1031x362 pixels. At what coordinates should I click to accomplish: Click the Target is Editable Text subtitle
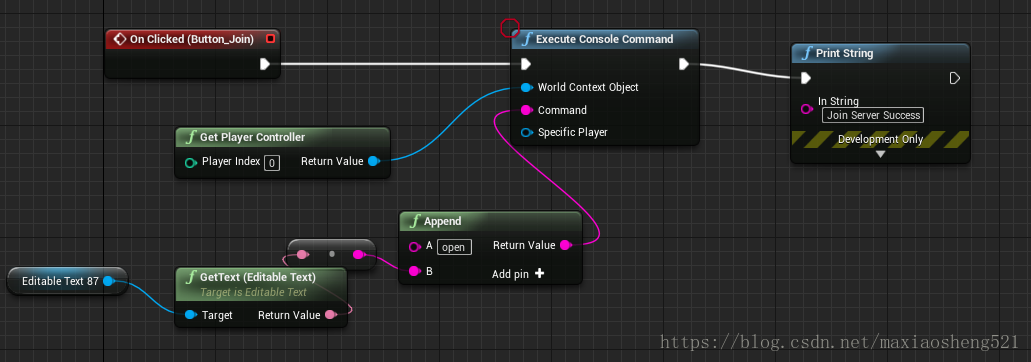[x=253, y=292]
